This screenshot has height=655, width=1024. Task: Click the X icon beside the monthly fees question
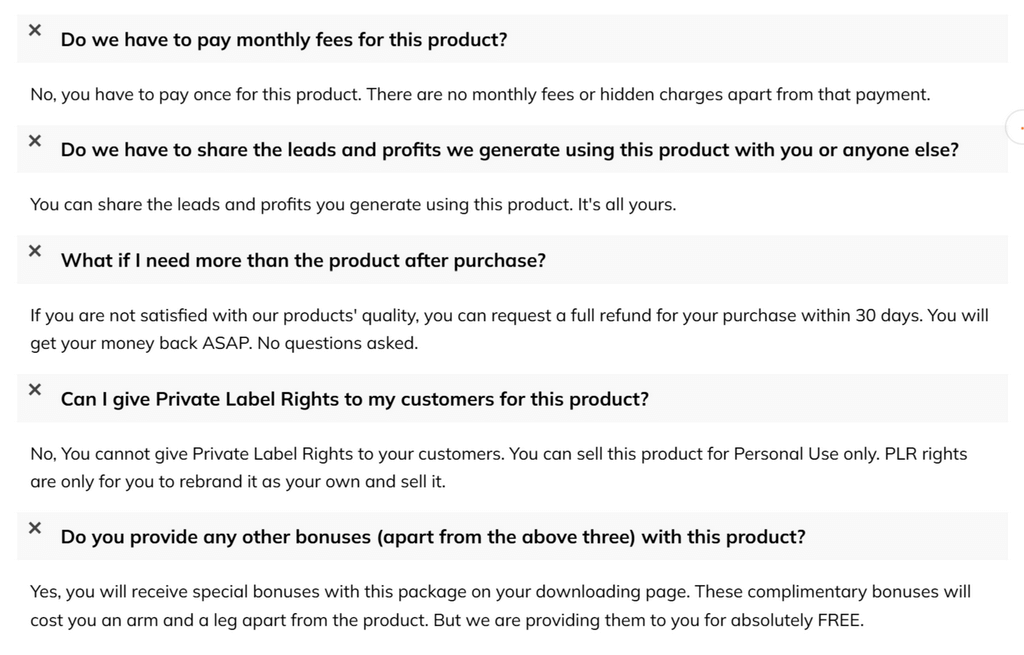pos(35,31)
